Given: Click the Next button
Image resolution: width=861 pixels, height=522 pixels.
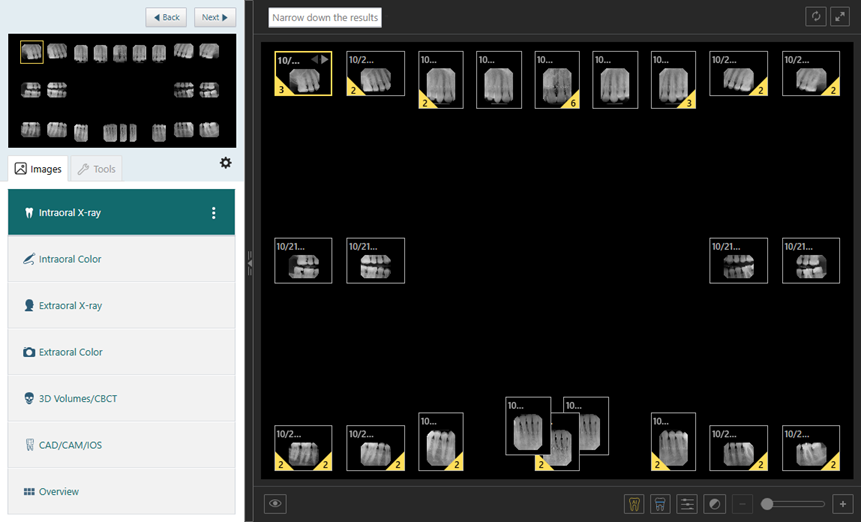Looking at the screenshot, I should click(215, 17).
